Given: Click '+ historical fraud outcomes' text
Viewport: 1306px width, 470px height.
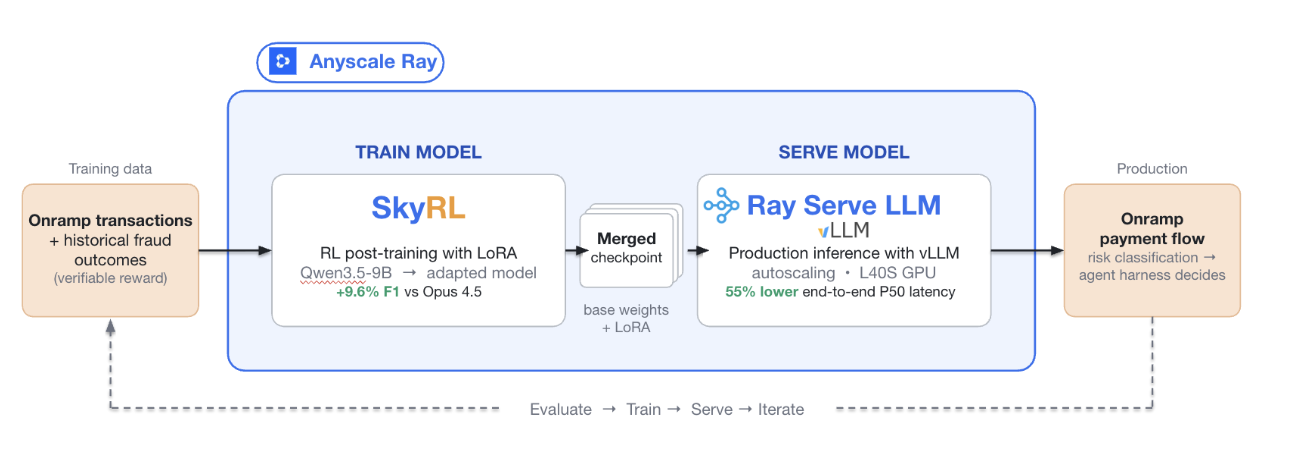Looking at the screenshot, I should 110,249.
